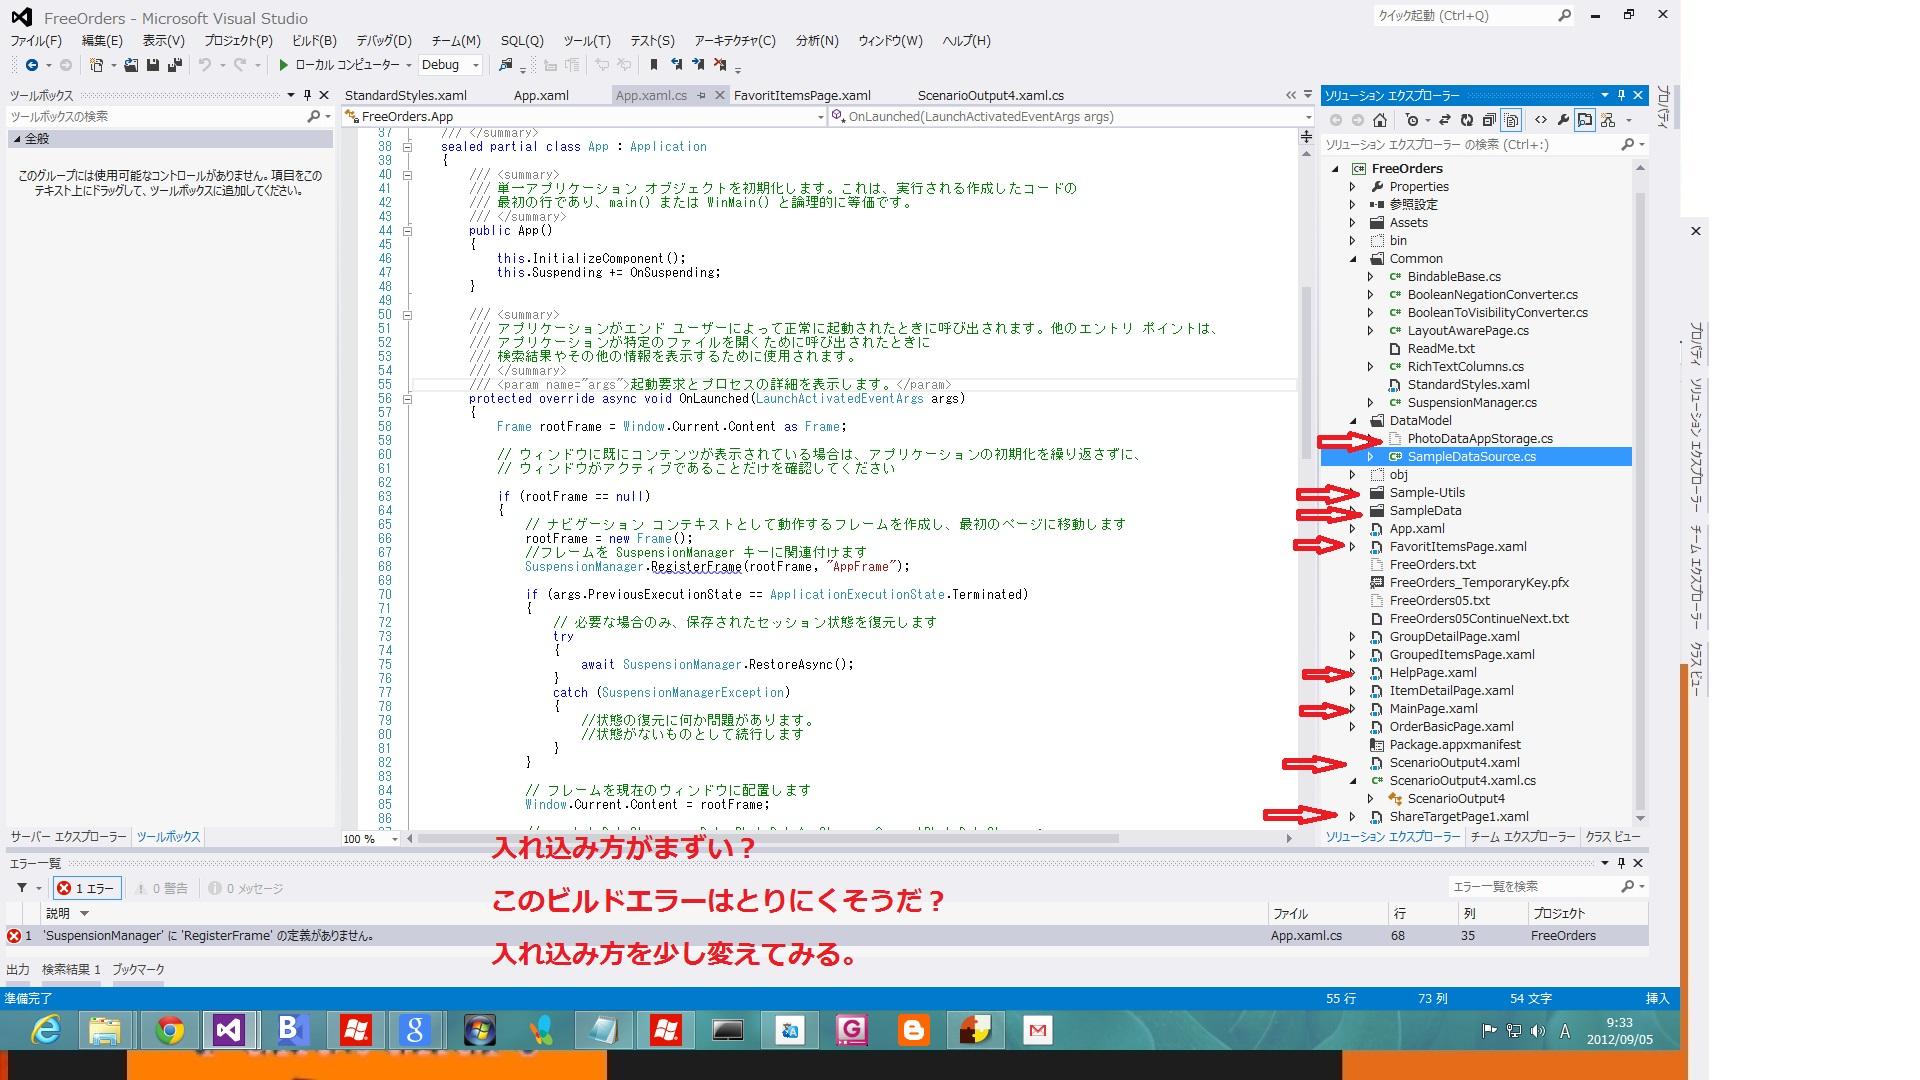The image size is (1920, 1080).
Task: Click the Refresh icon in Solution Explorer
Action: (x=1466, y=120)
